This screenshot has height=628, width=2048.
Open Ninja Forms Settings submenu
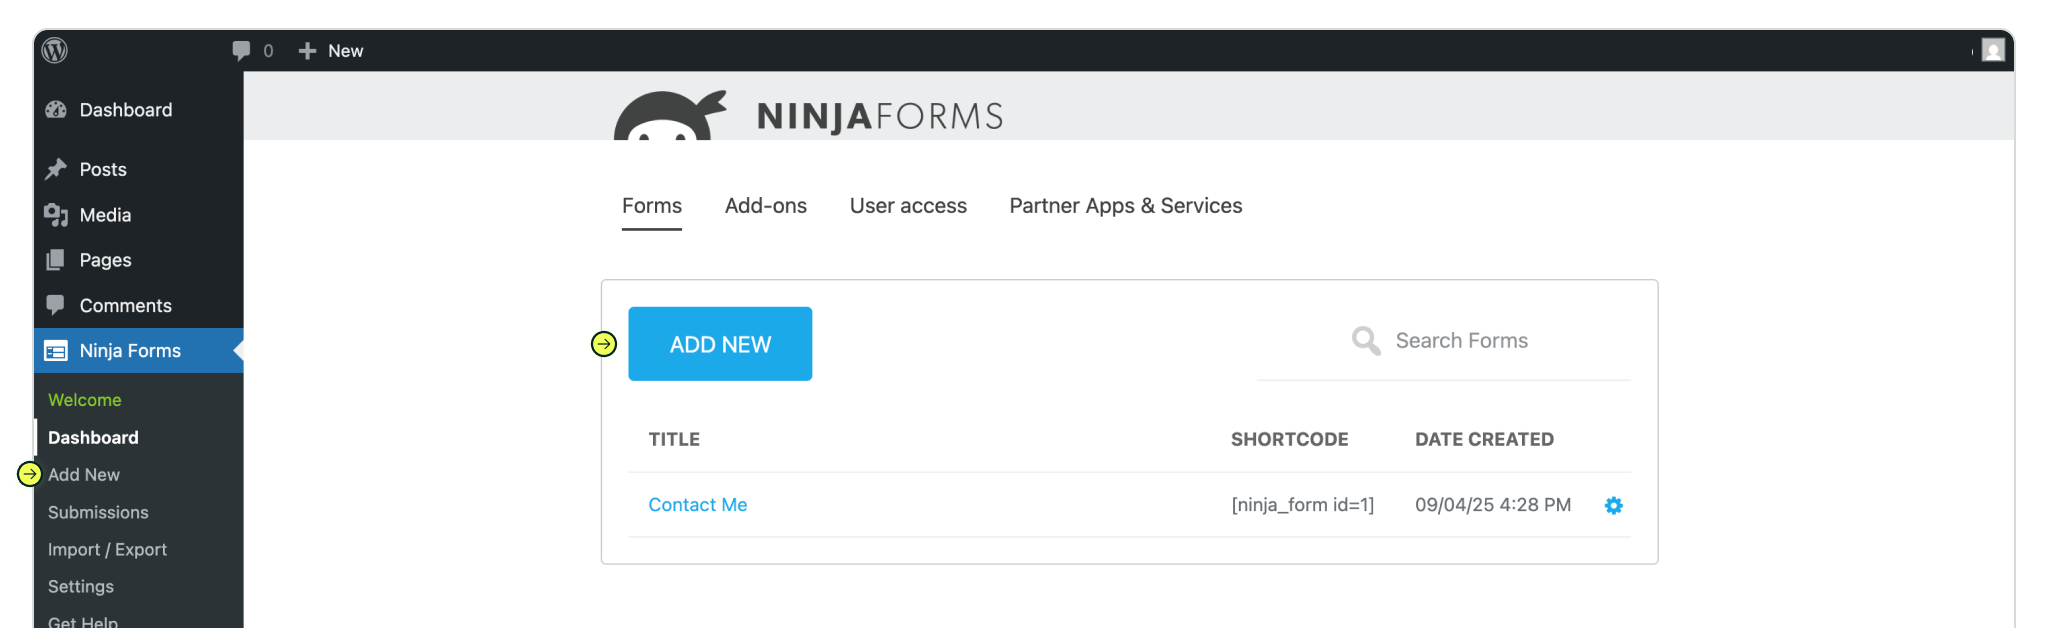pyautogui.click(x=81, y=586)
